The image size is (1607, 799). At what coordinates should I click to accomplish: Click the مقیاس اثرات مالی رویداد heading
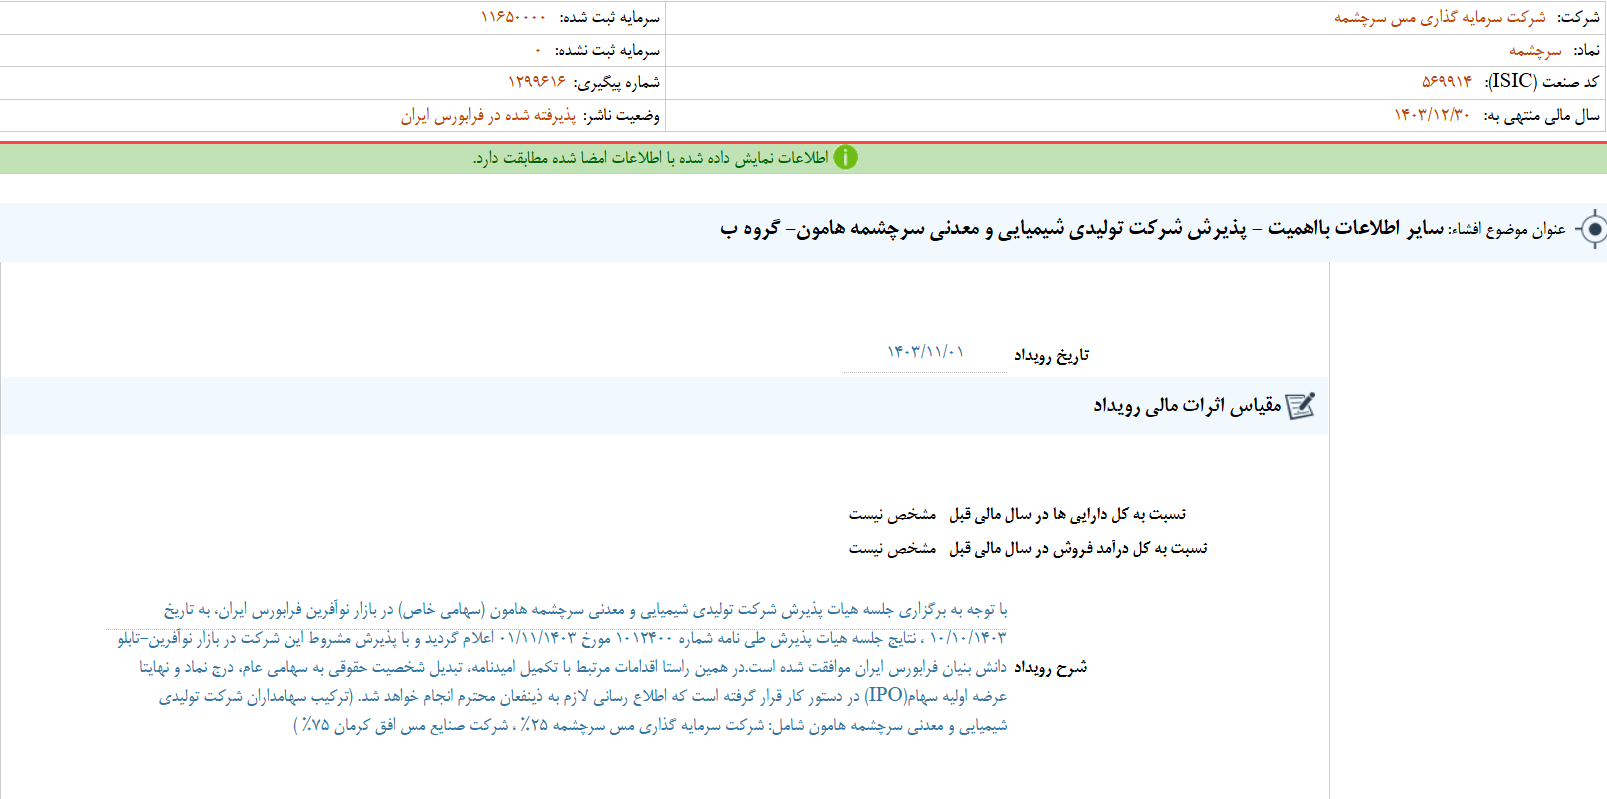coord(1187,405)
